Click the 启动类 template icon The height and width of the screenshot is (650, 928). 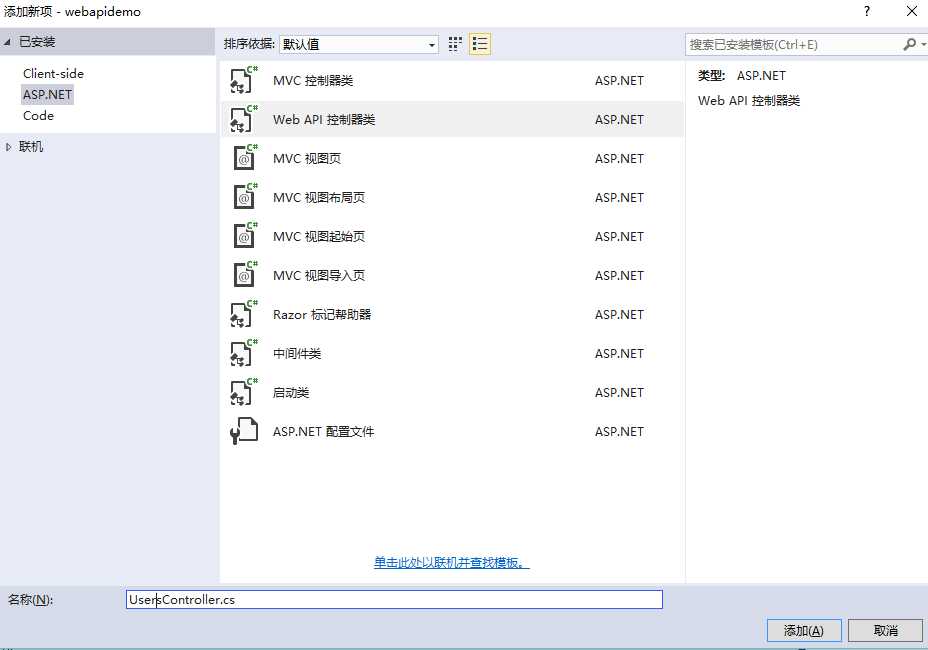(x=244, y=392)
